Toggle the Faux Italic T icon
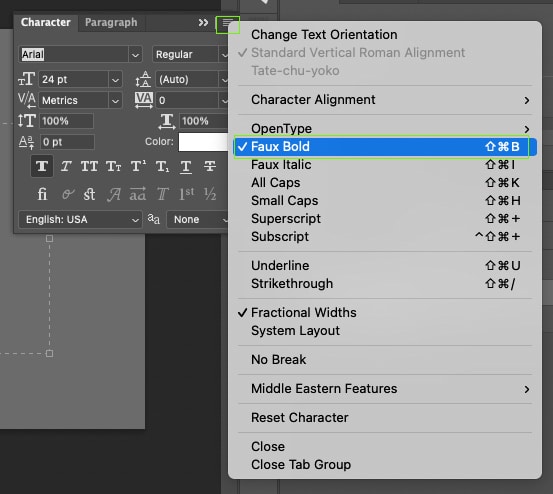The image size is (553, 494). [66, 166]
